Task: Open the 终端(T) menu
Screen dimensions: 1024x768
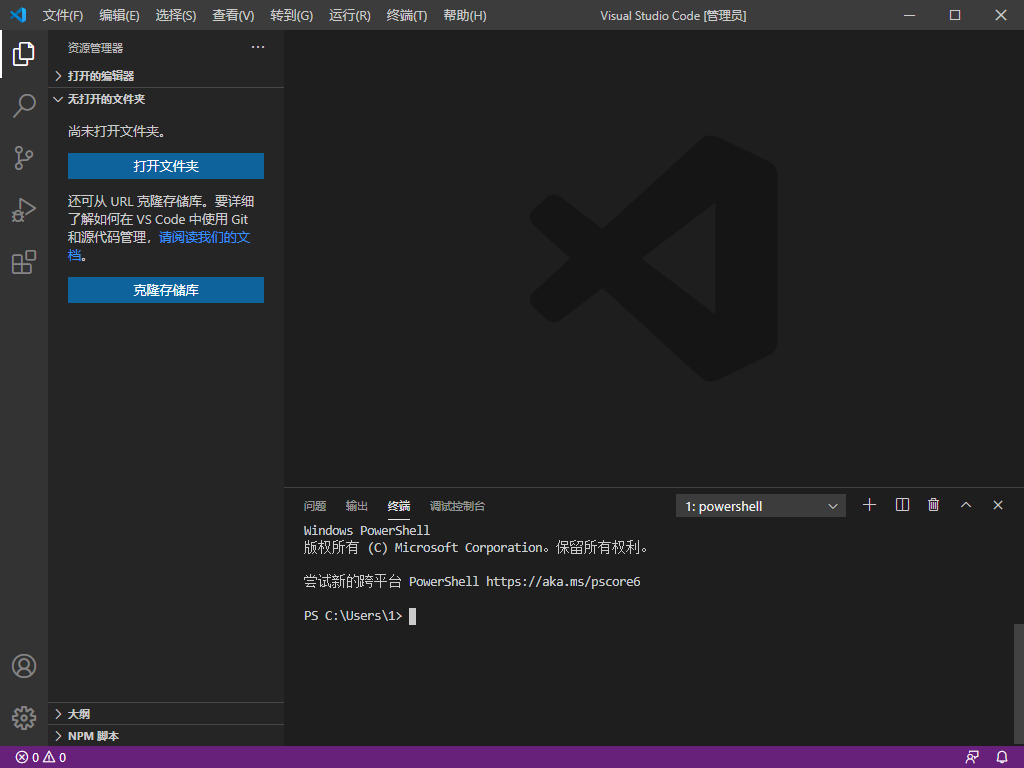Action: [x=406, y=16]
